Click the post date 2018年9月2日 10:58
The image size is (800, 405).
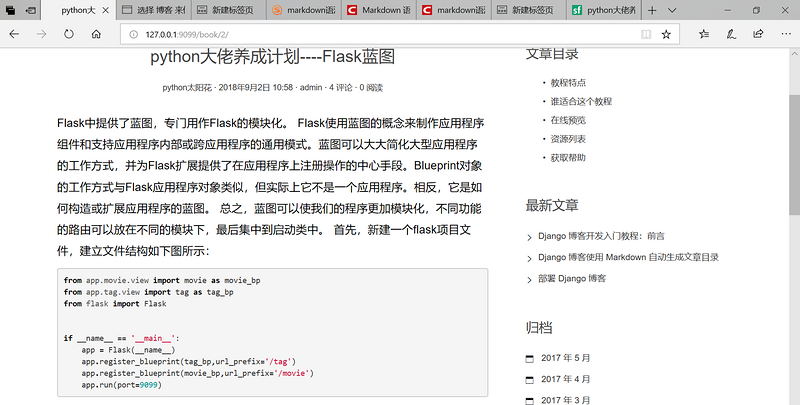point(256,88)
